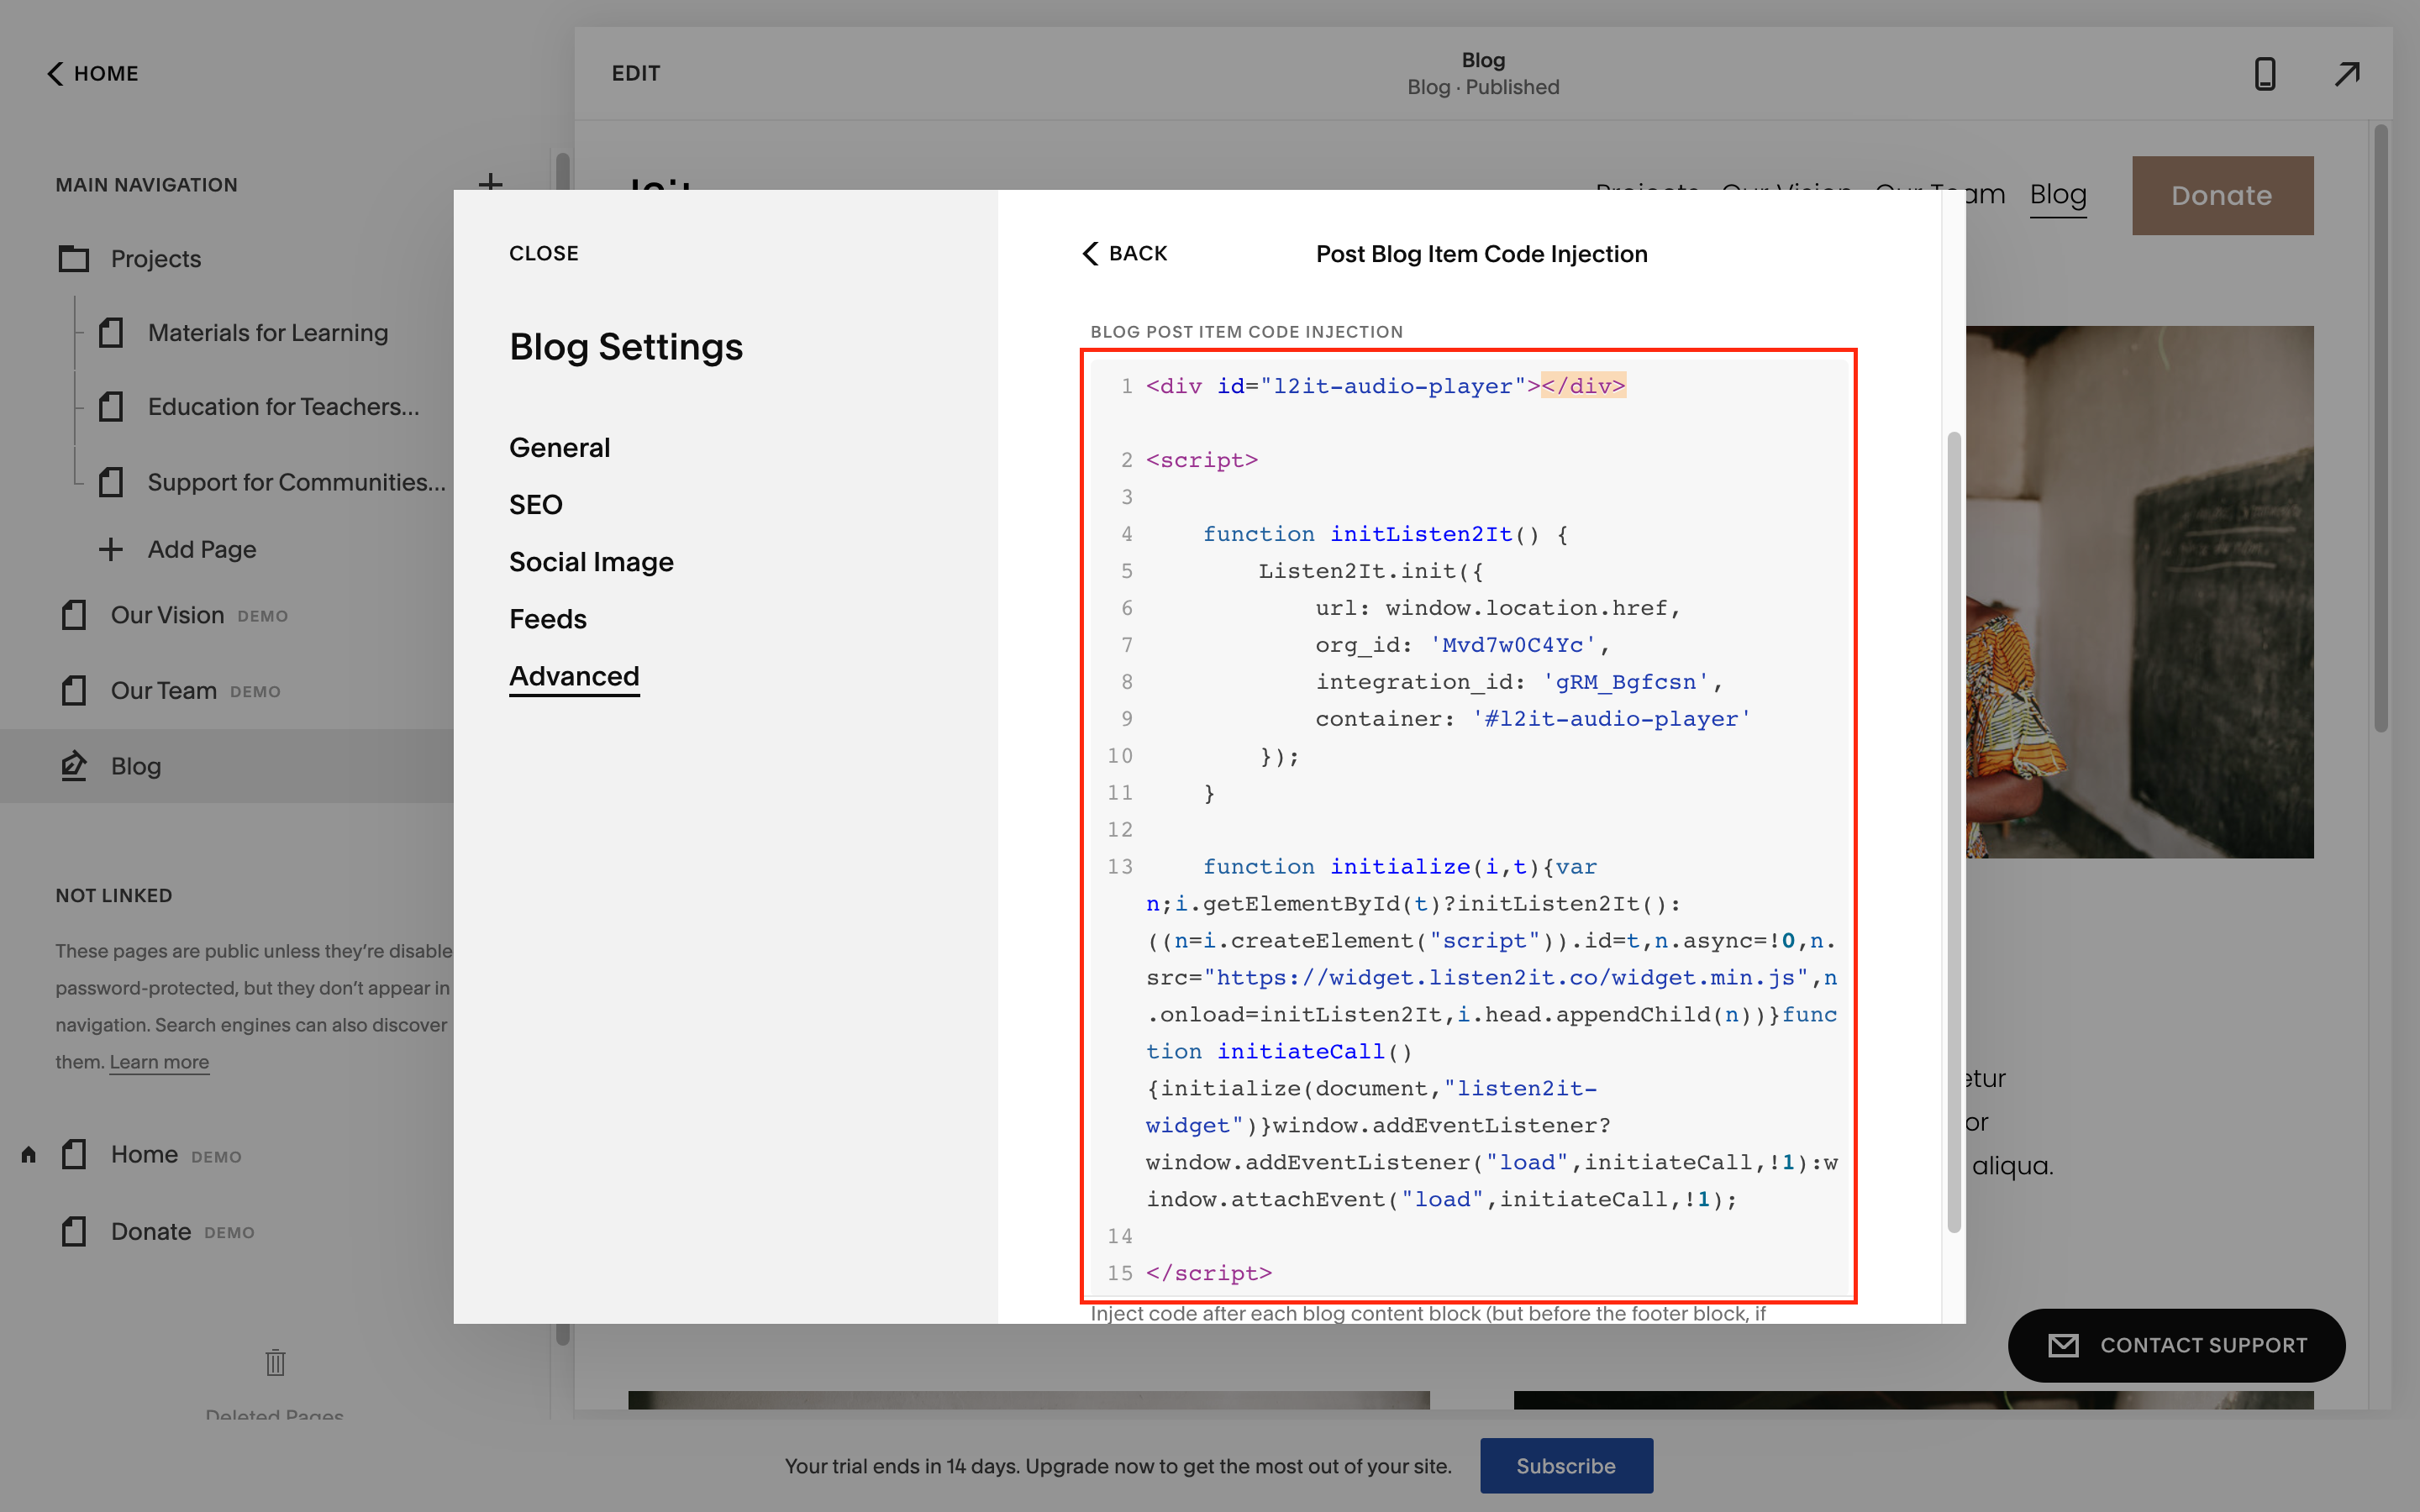Click the Materials for Learning page icon
2420x1512 pixels.
pos(111,332)
